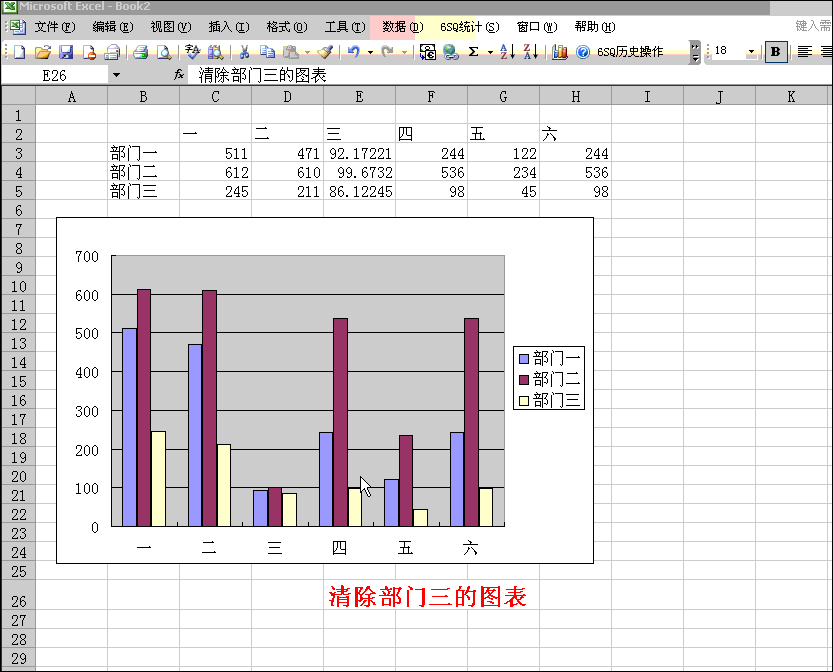Viewport: 833px width, 672px height.
Task: Open the Paste options dropdown arrow
Action: (307, 52)
